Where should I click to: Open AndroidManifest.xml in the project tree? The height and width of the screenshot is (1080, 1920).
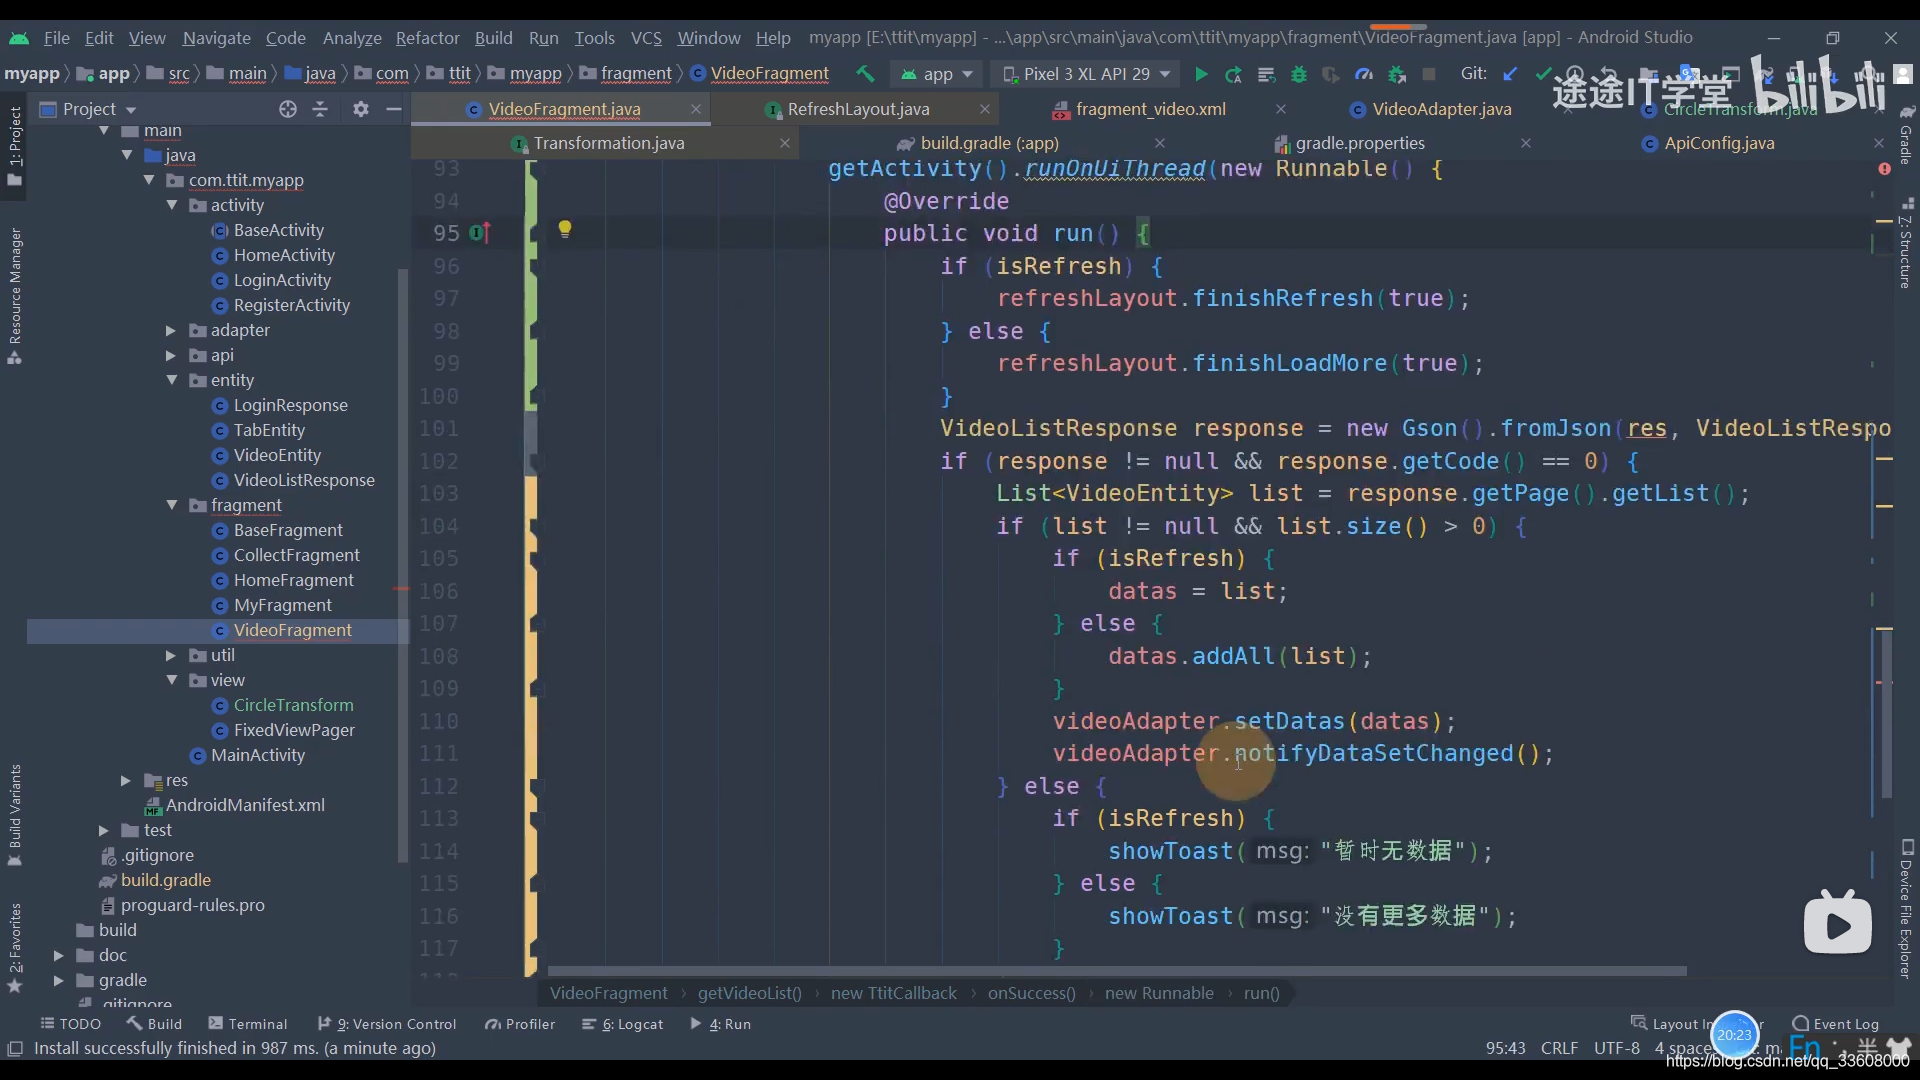click(245, 805)
